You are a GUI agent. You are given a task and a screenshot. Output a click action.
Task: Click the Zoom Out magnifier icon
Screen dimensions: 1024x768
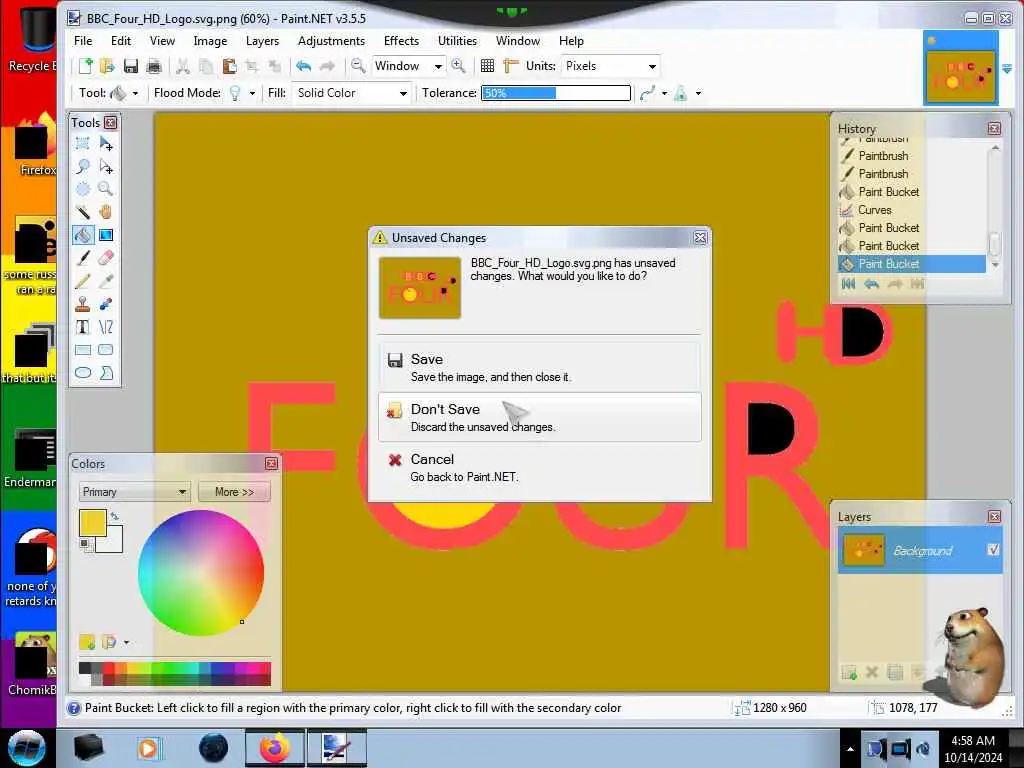358,66
